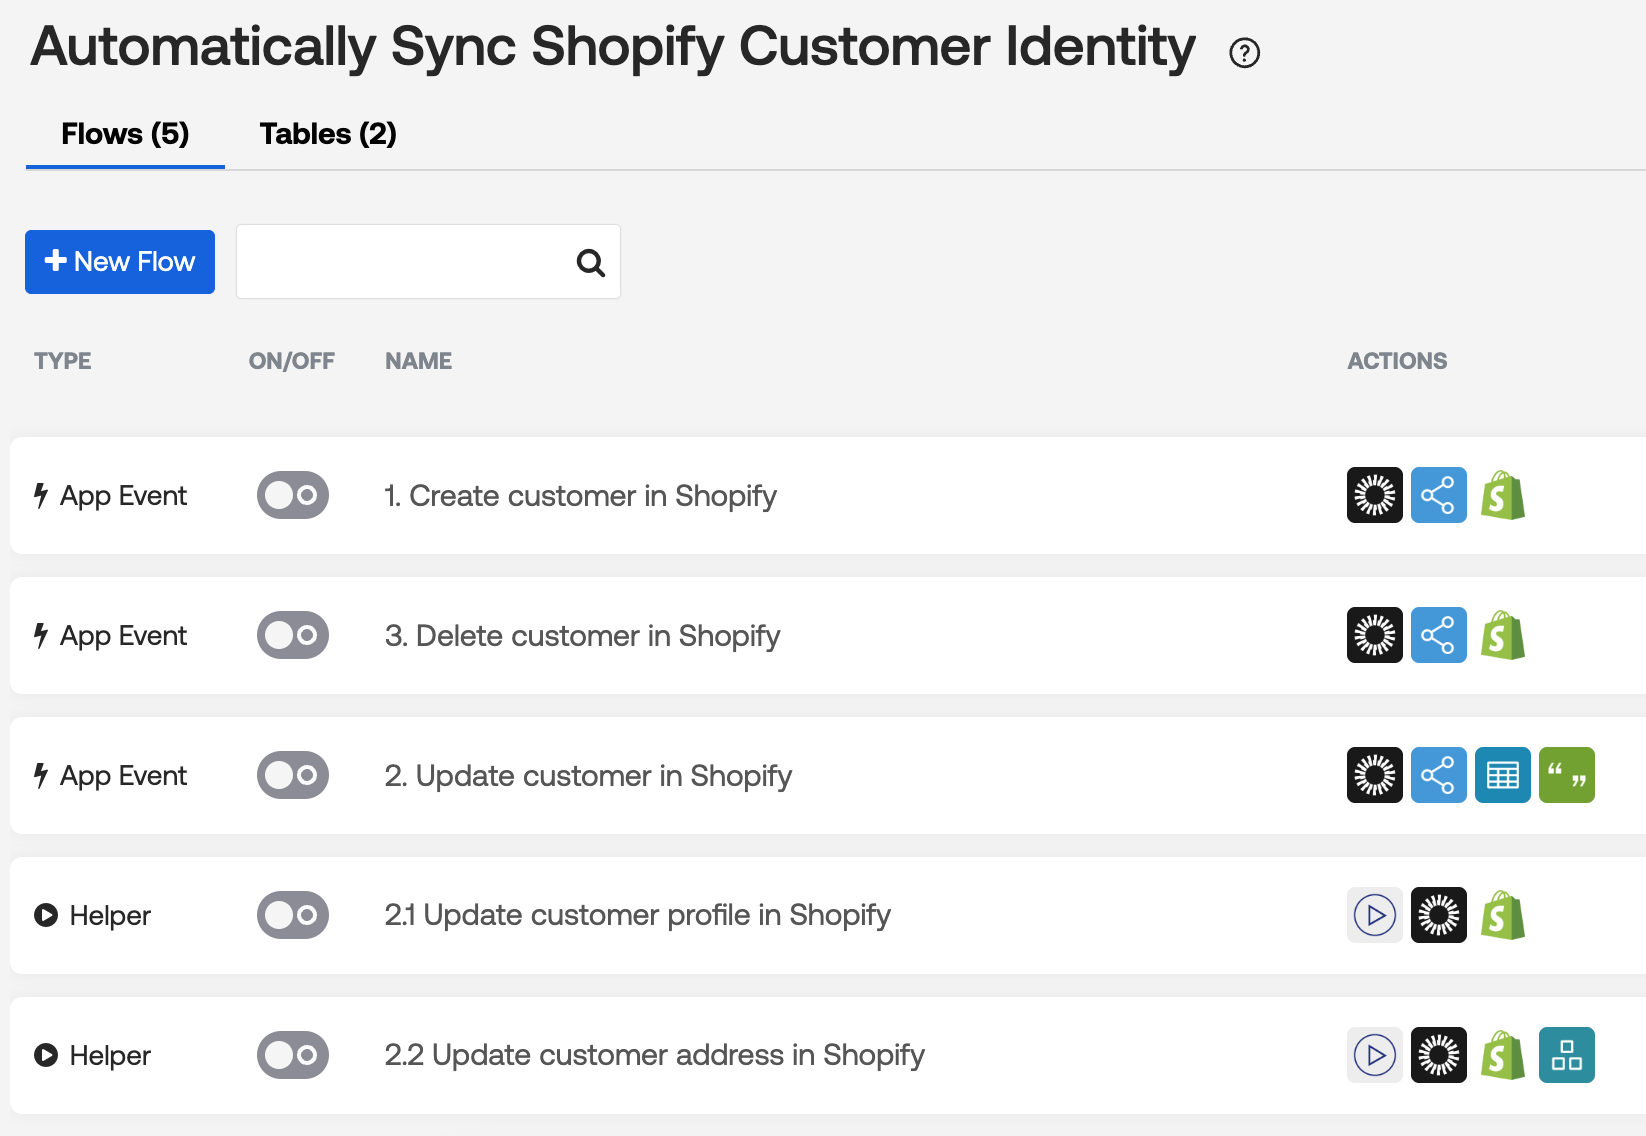1646x1136 pixels.
Task: Click black sunburst icon in Delete customer row
Action: click(1375, 635)
